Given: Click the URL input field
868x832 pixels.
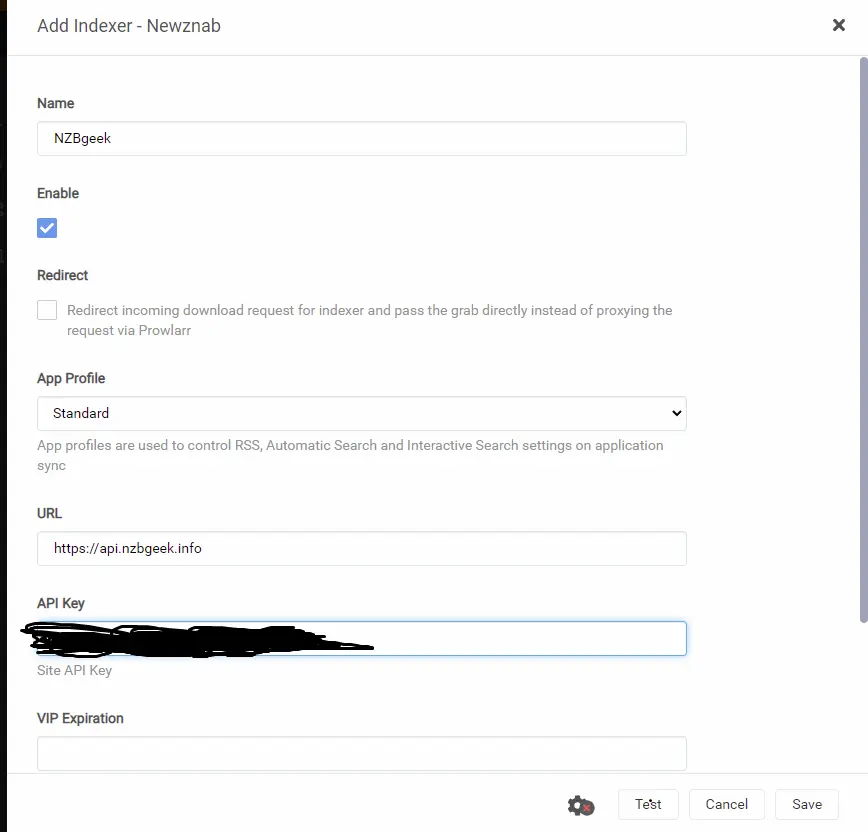Looking at the screenshot, I should click(x=361, y=548).
